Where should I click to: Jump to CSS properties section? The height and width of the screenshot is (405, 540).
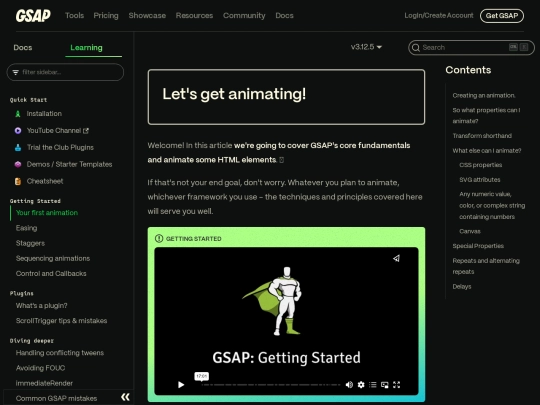481,165
